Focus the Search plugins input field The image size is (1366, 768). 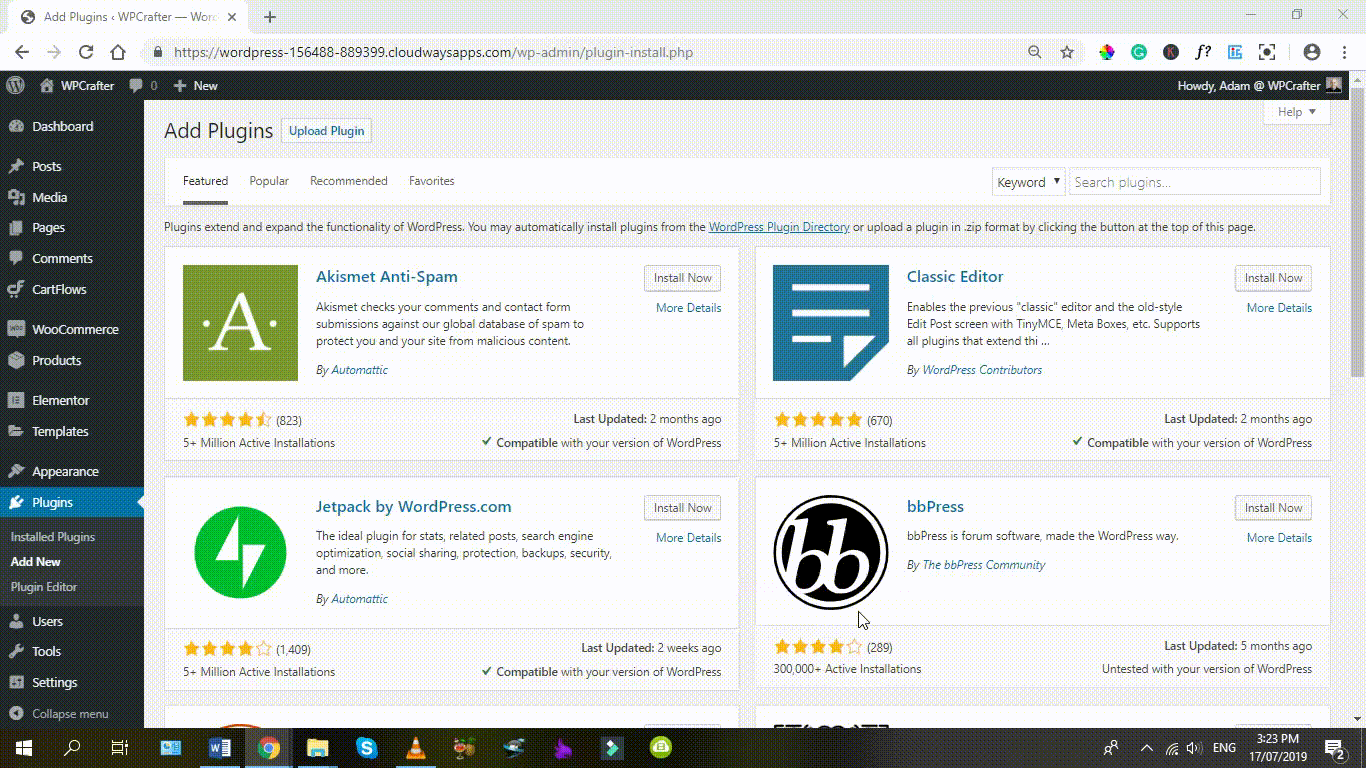[1195, 182]
